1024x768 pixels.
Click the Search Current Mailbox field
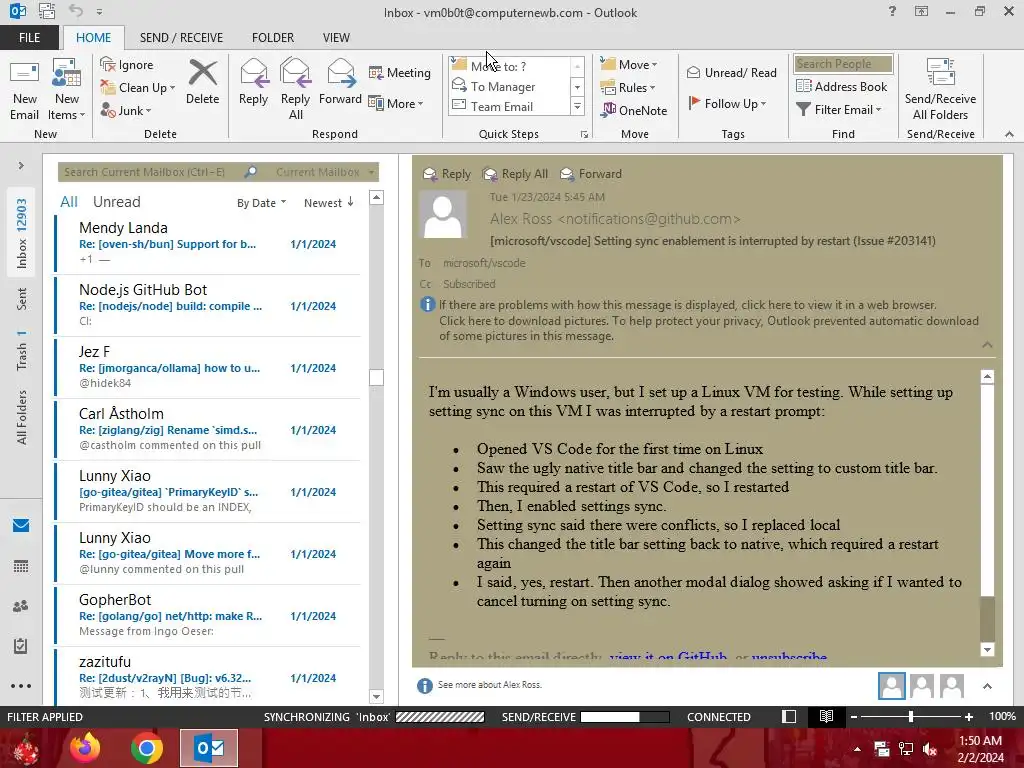click(x=150, y=172)
